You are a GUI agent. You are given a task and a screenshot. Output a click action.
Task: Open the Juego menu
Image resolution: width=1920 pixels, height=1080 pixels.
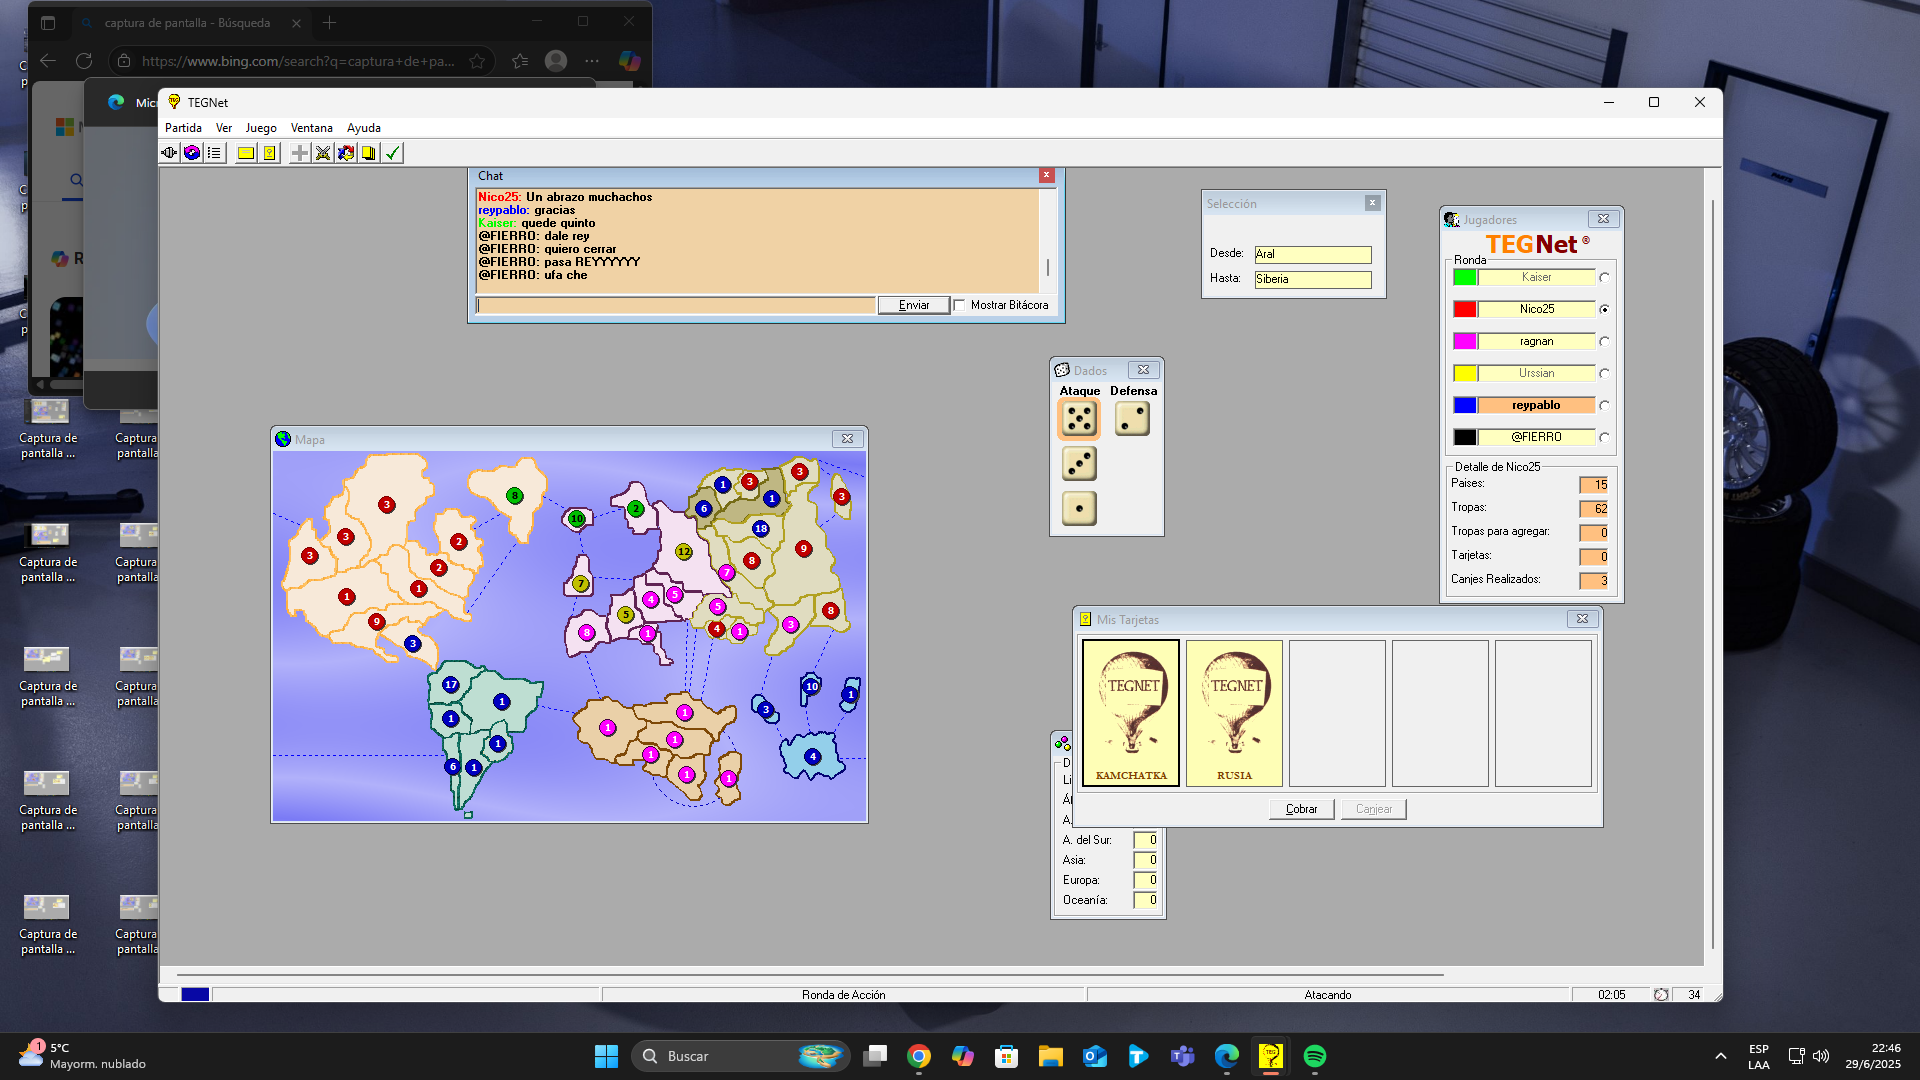point(261,128)
